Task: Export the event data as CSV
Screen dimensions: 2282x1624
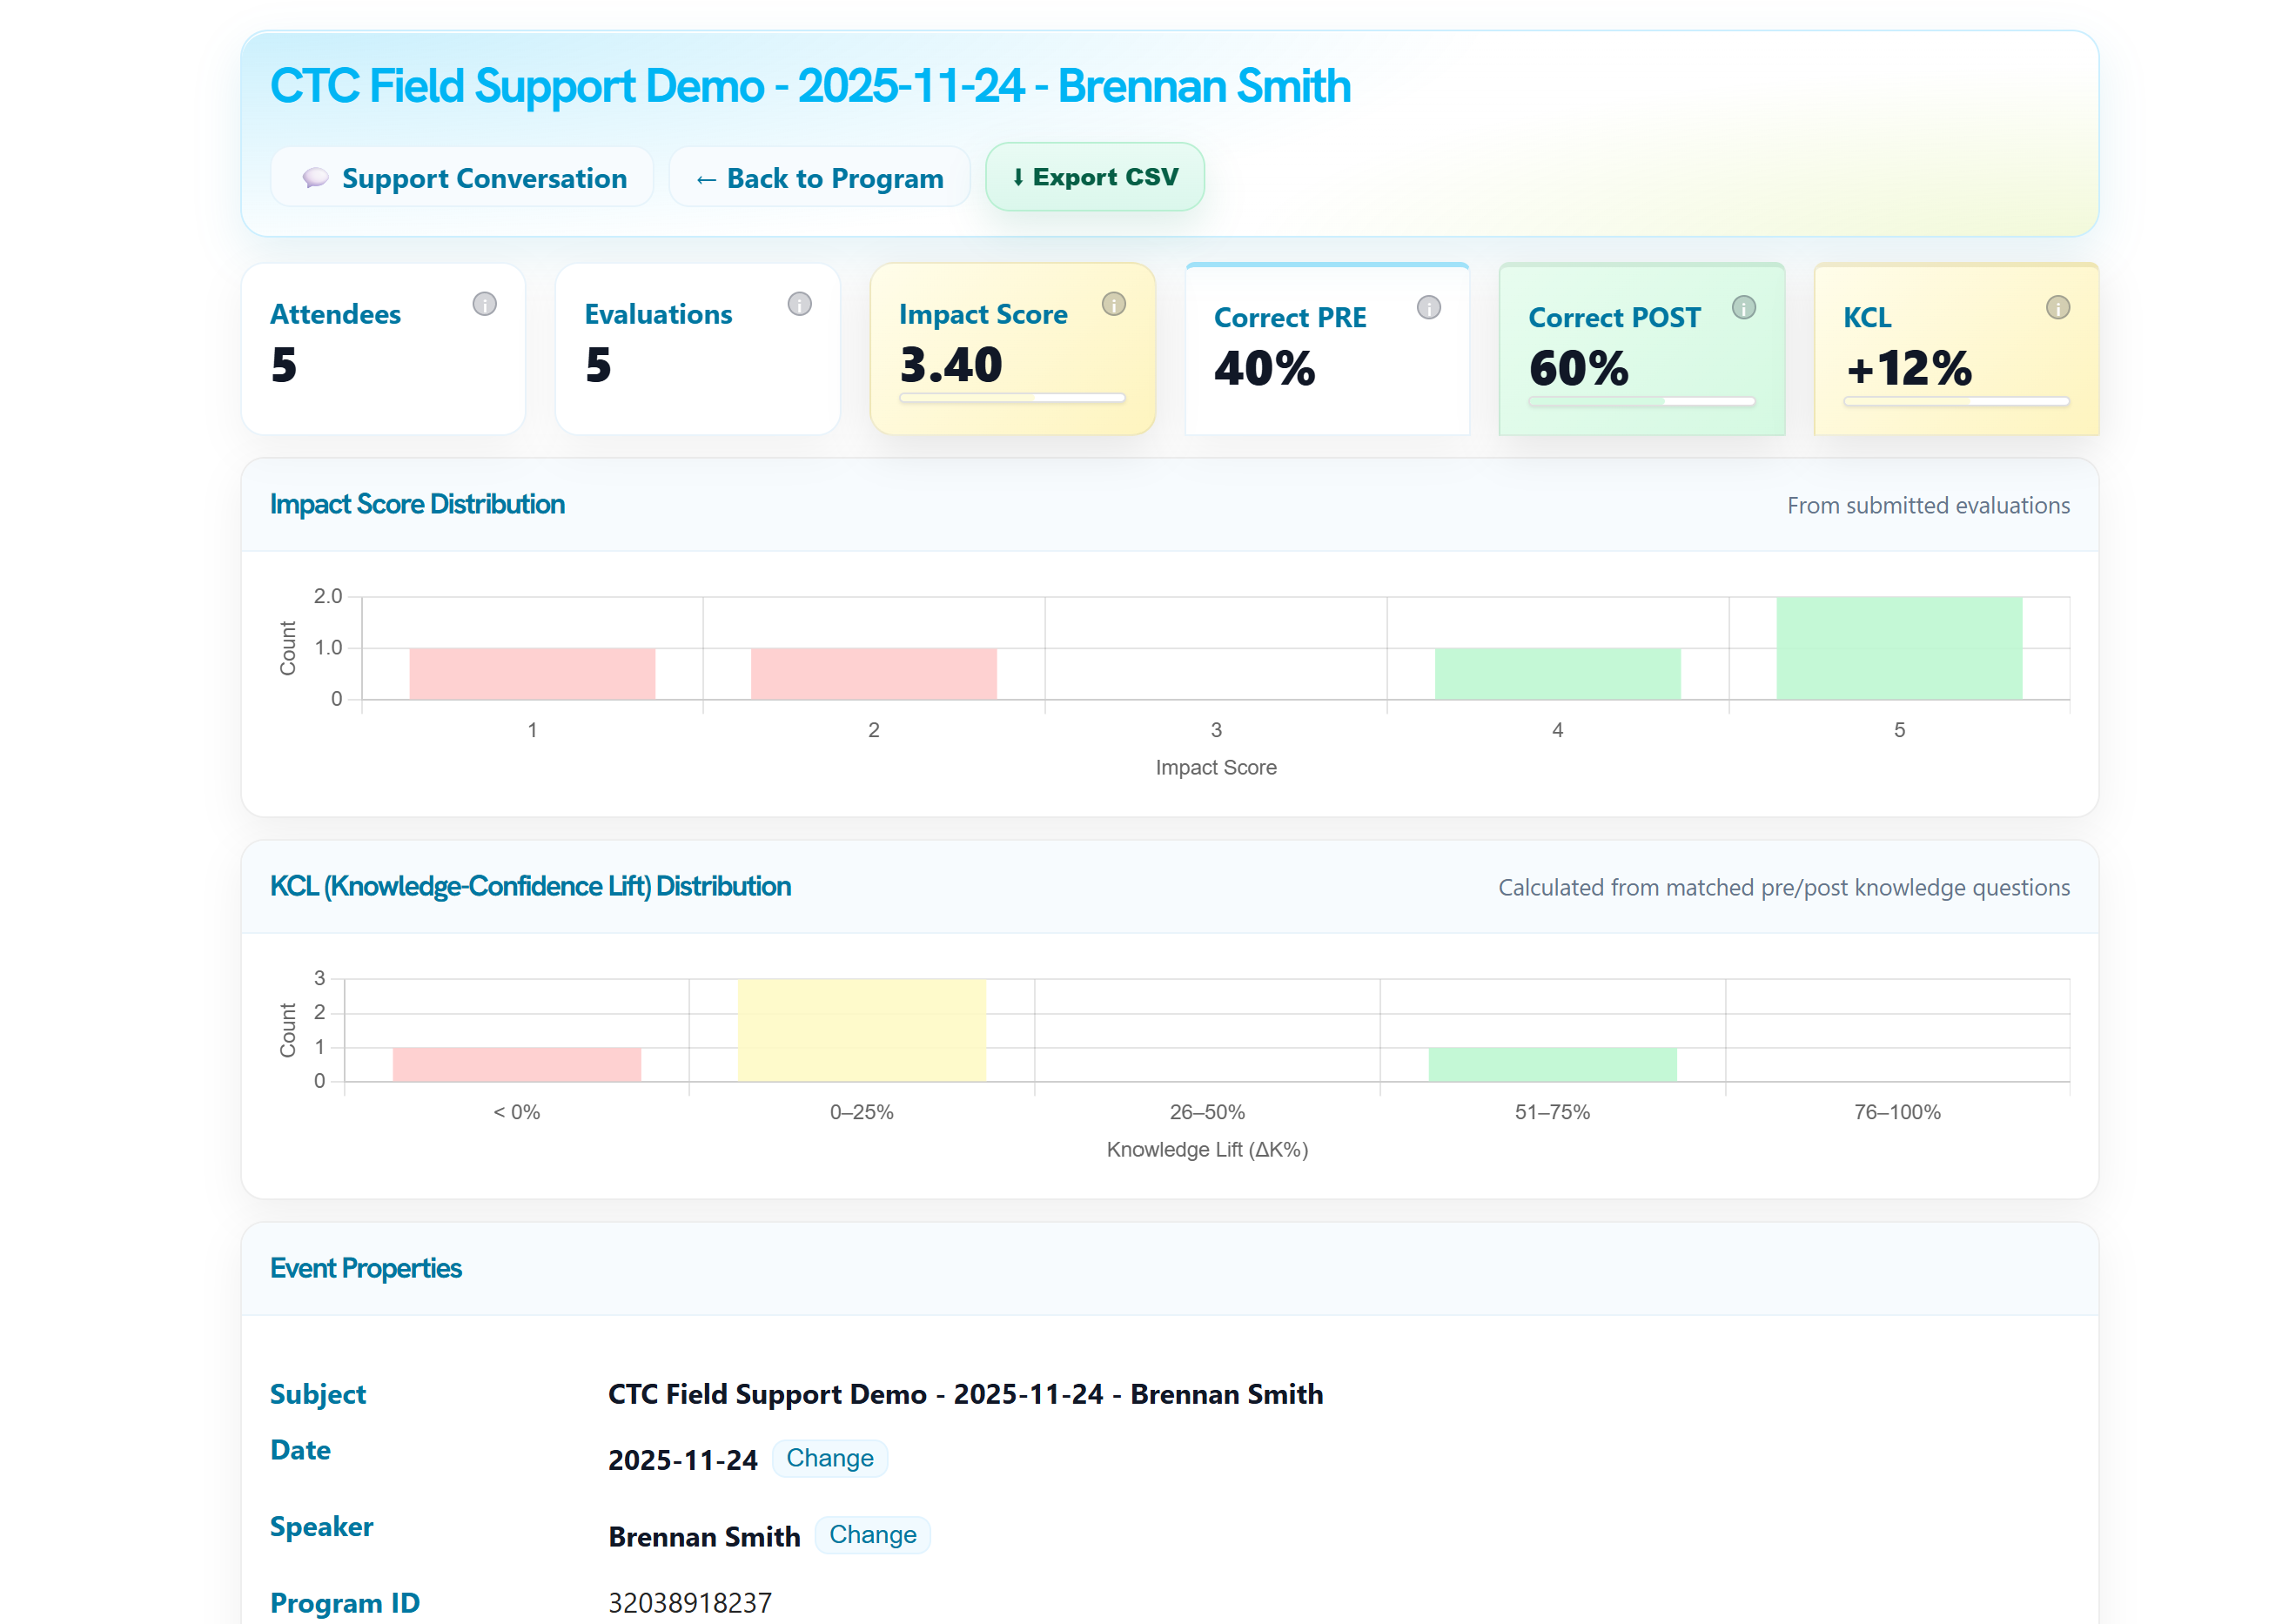Action: pos(1094,177)
